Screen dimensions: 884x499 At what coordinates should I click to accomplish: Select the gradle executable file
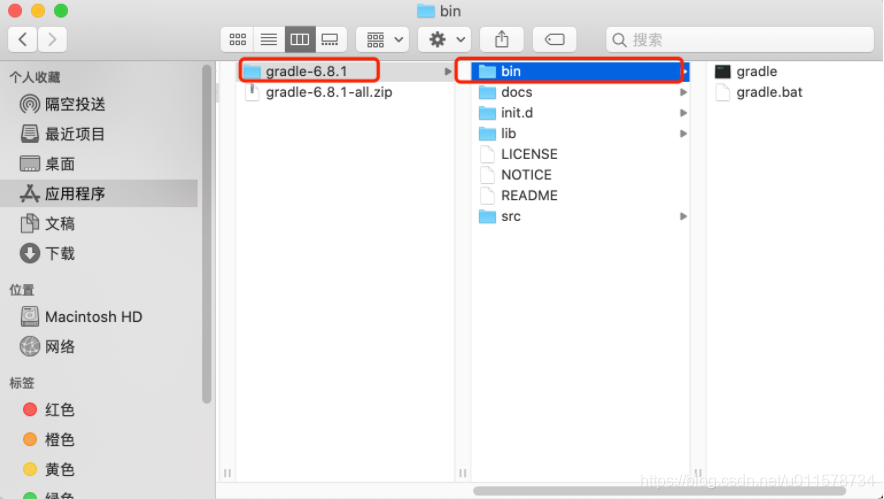point(794,72)
